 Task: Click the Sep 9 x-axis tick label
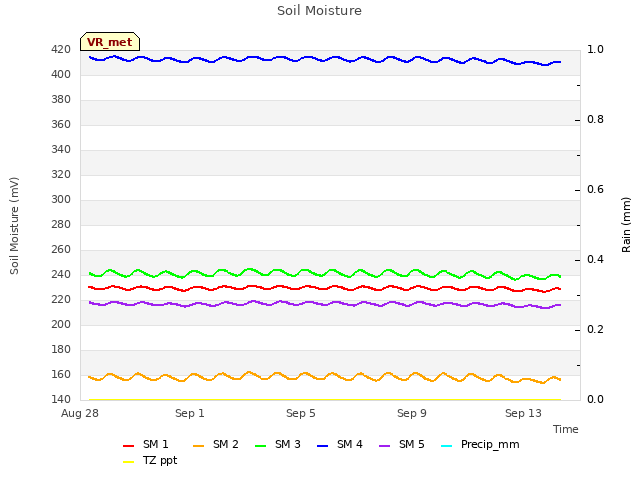click(x=412, y=413)
